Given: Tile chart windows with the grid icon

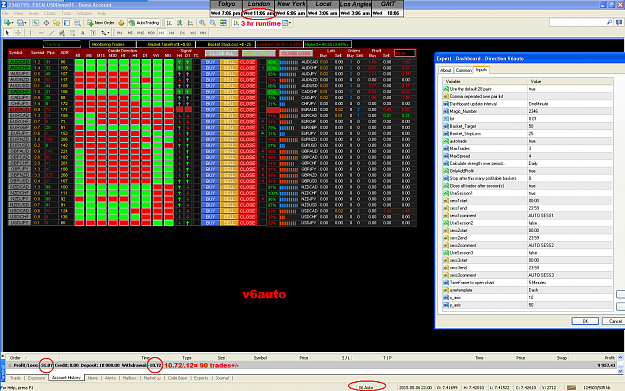Looking at the screenshot, I should point(223,23).
